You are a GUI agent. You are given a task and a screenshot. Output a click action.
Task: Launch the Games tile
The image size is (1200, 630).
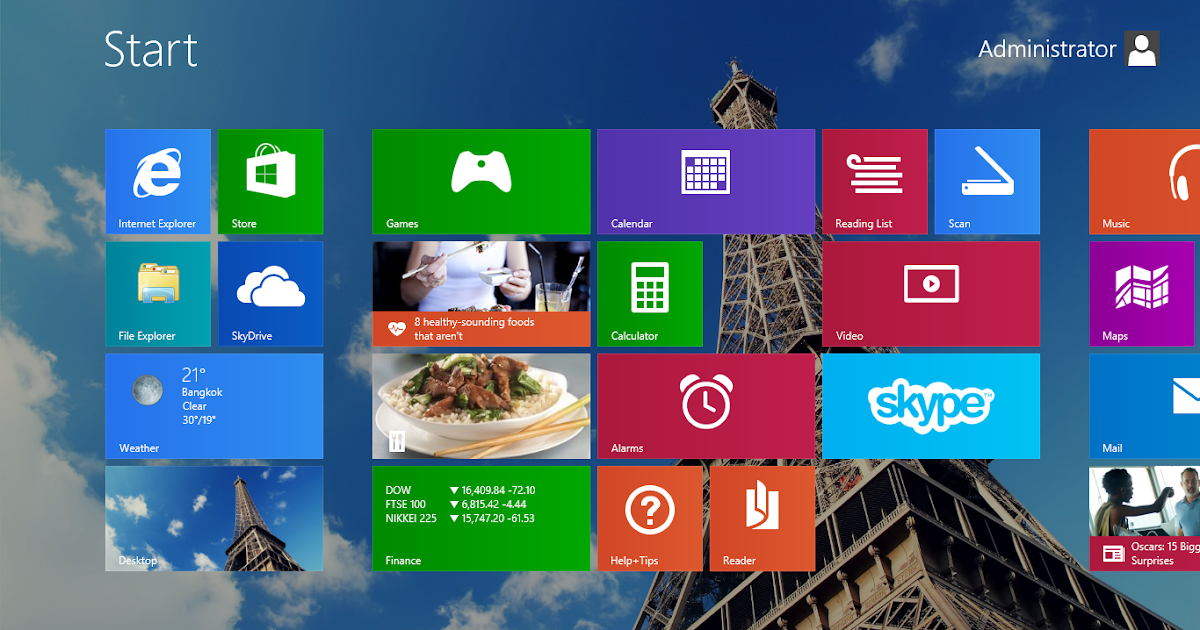tap(481, 182)
